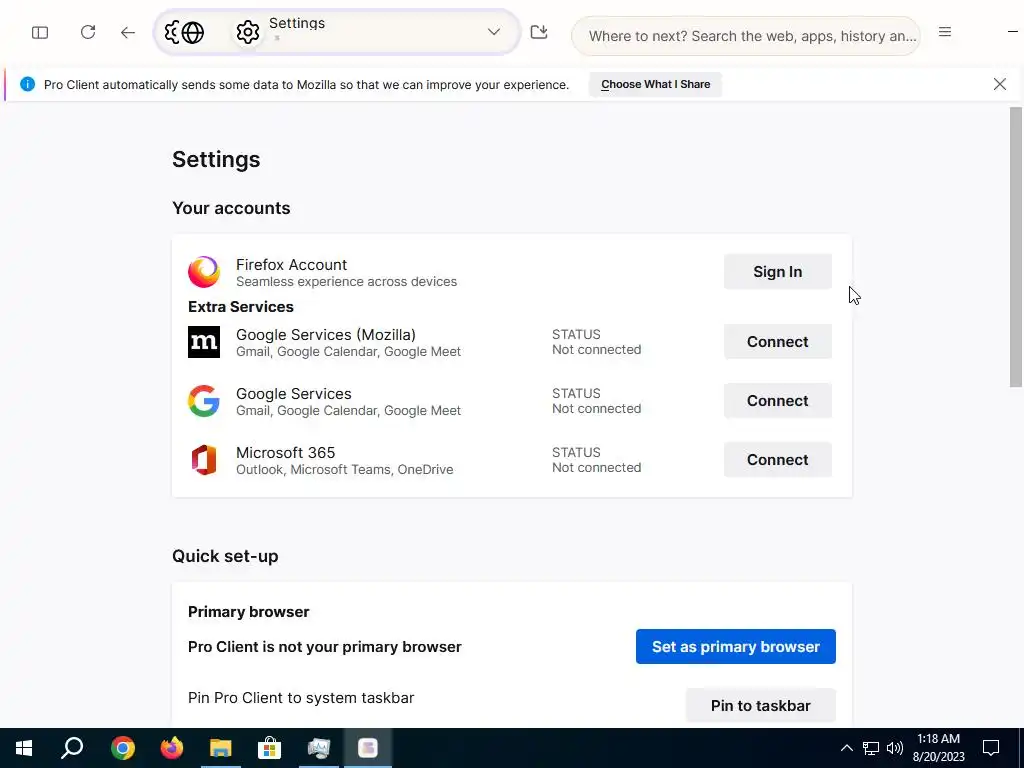Reload the page with refresh icon
The width and height of the screenshot is (1024, 768).
pos(88,32)
